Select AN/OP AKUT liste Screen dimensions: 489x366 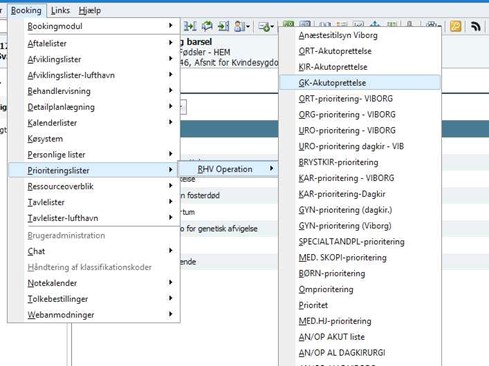360,337
